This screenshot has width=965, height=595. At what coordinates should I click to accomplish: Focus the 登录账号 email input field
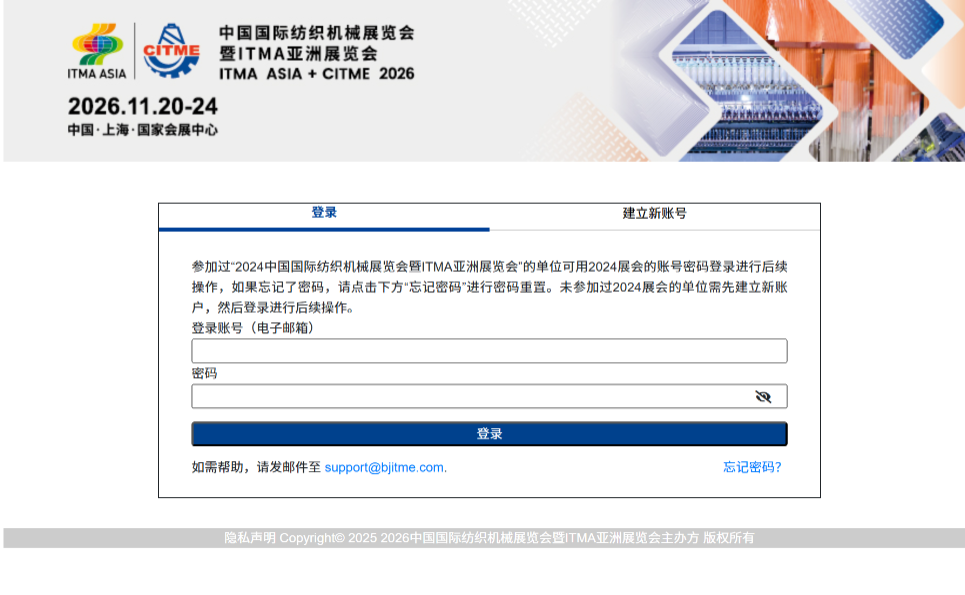point(489,351)
